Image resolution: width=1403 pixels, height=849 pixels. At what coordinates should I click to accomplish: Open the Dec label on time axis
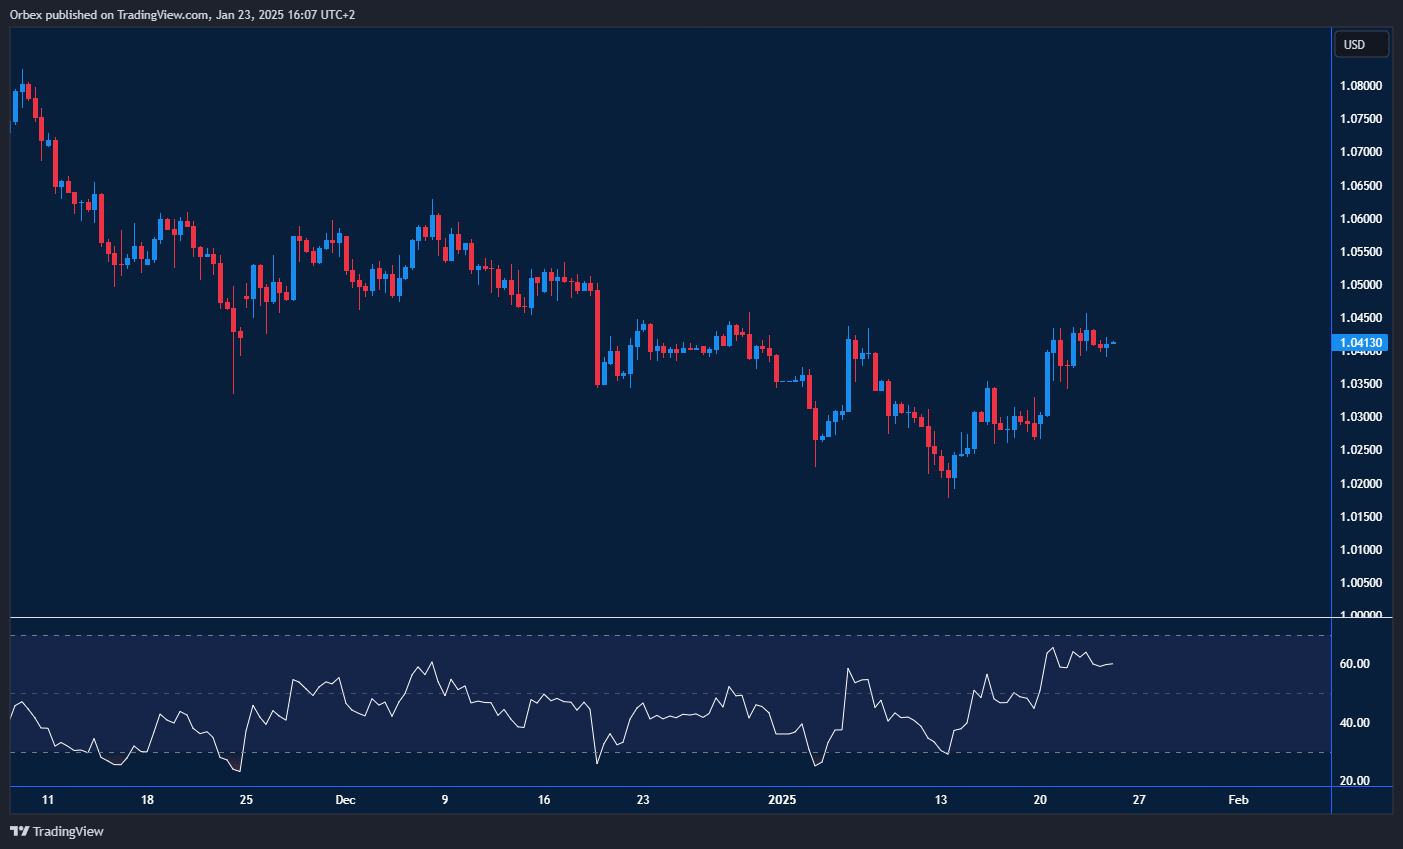click(346, 800)
